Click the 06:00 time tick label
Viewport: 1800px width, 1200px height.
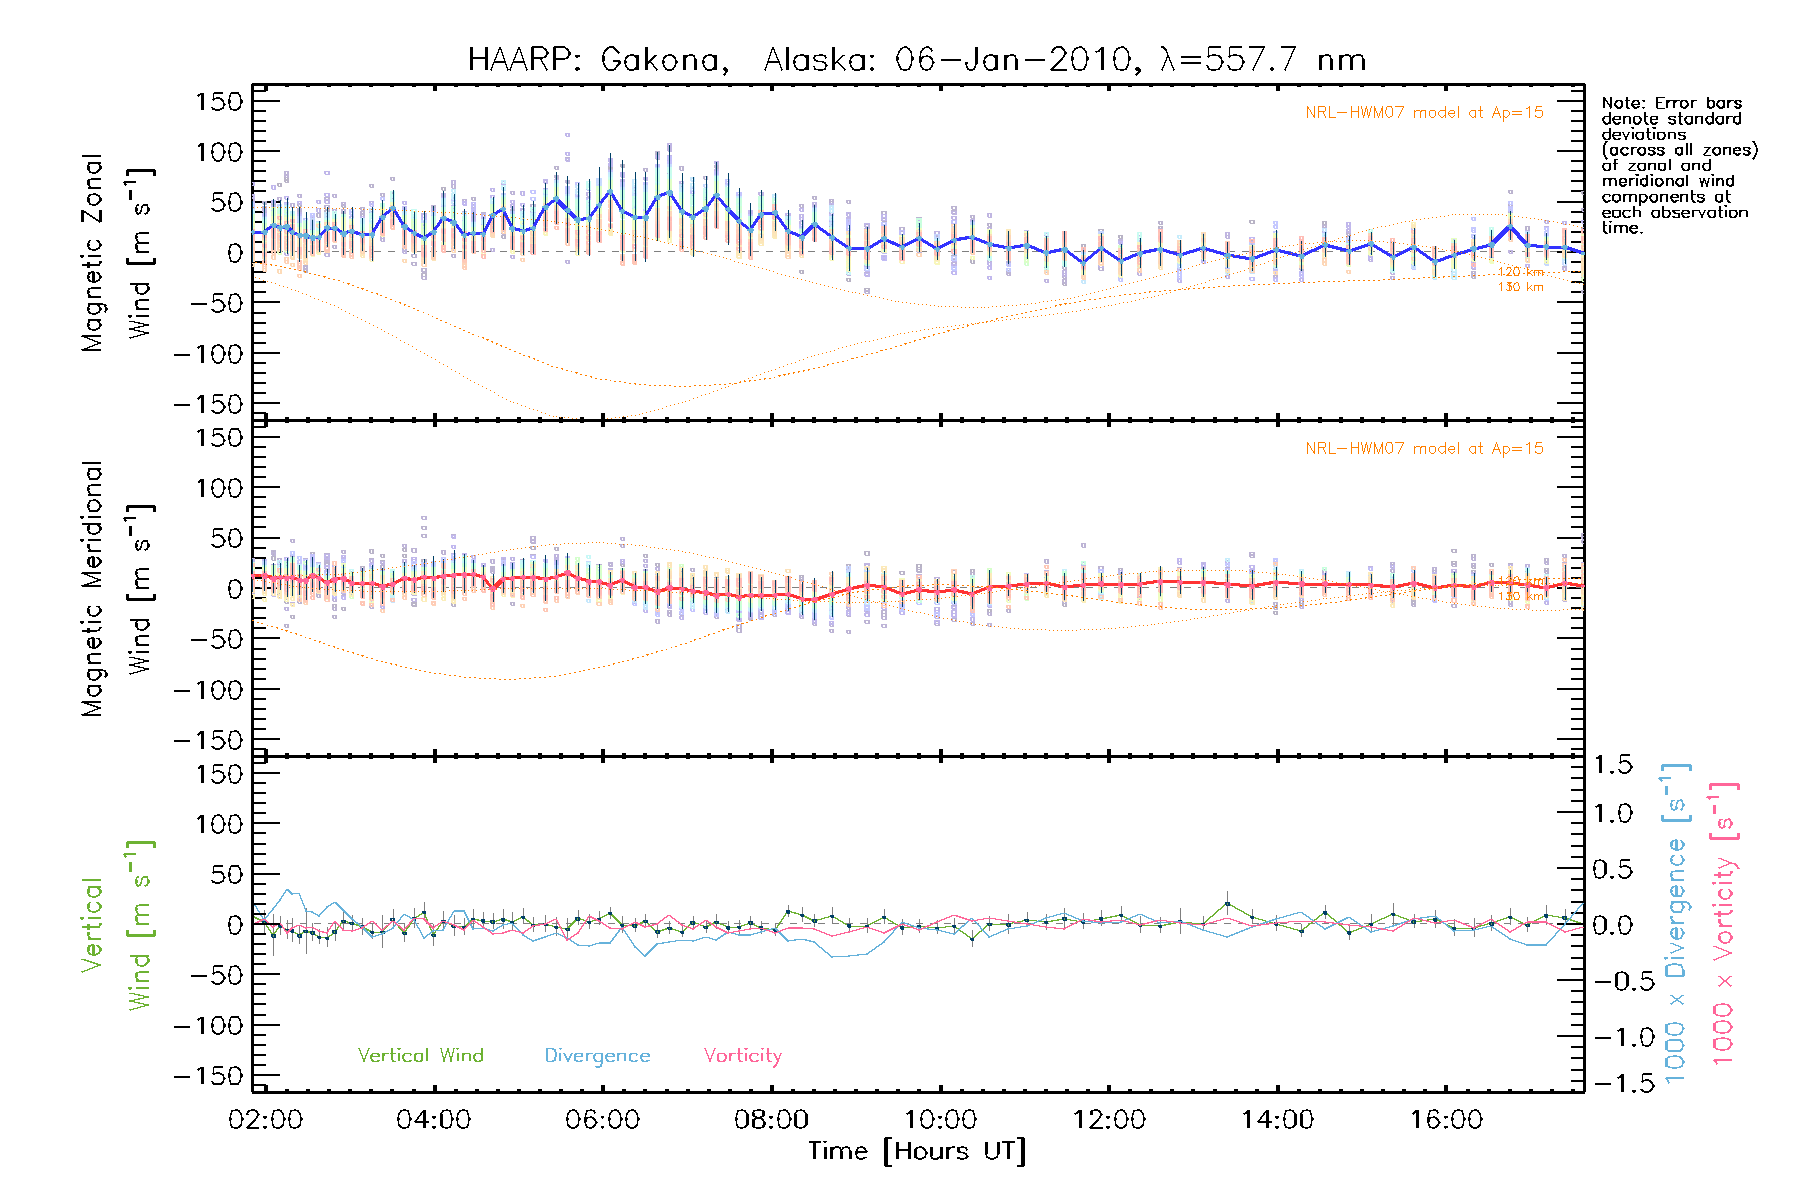[602, 1119]
